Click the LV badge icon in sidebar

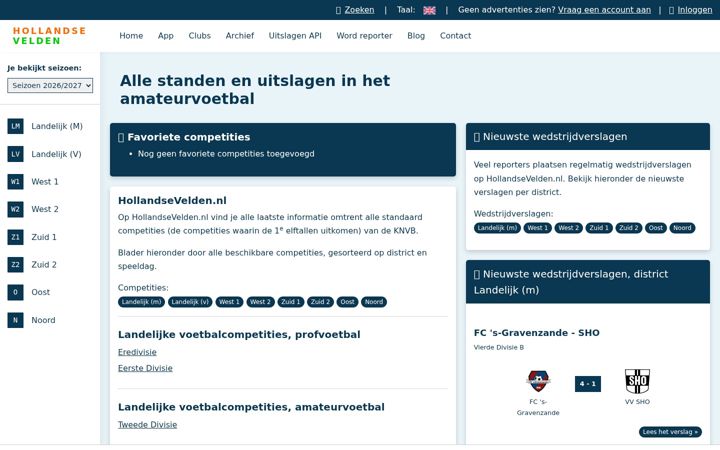16,154
